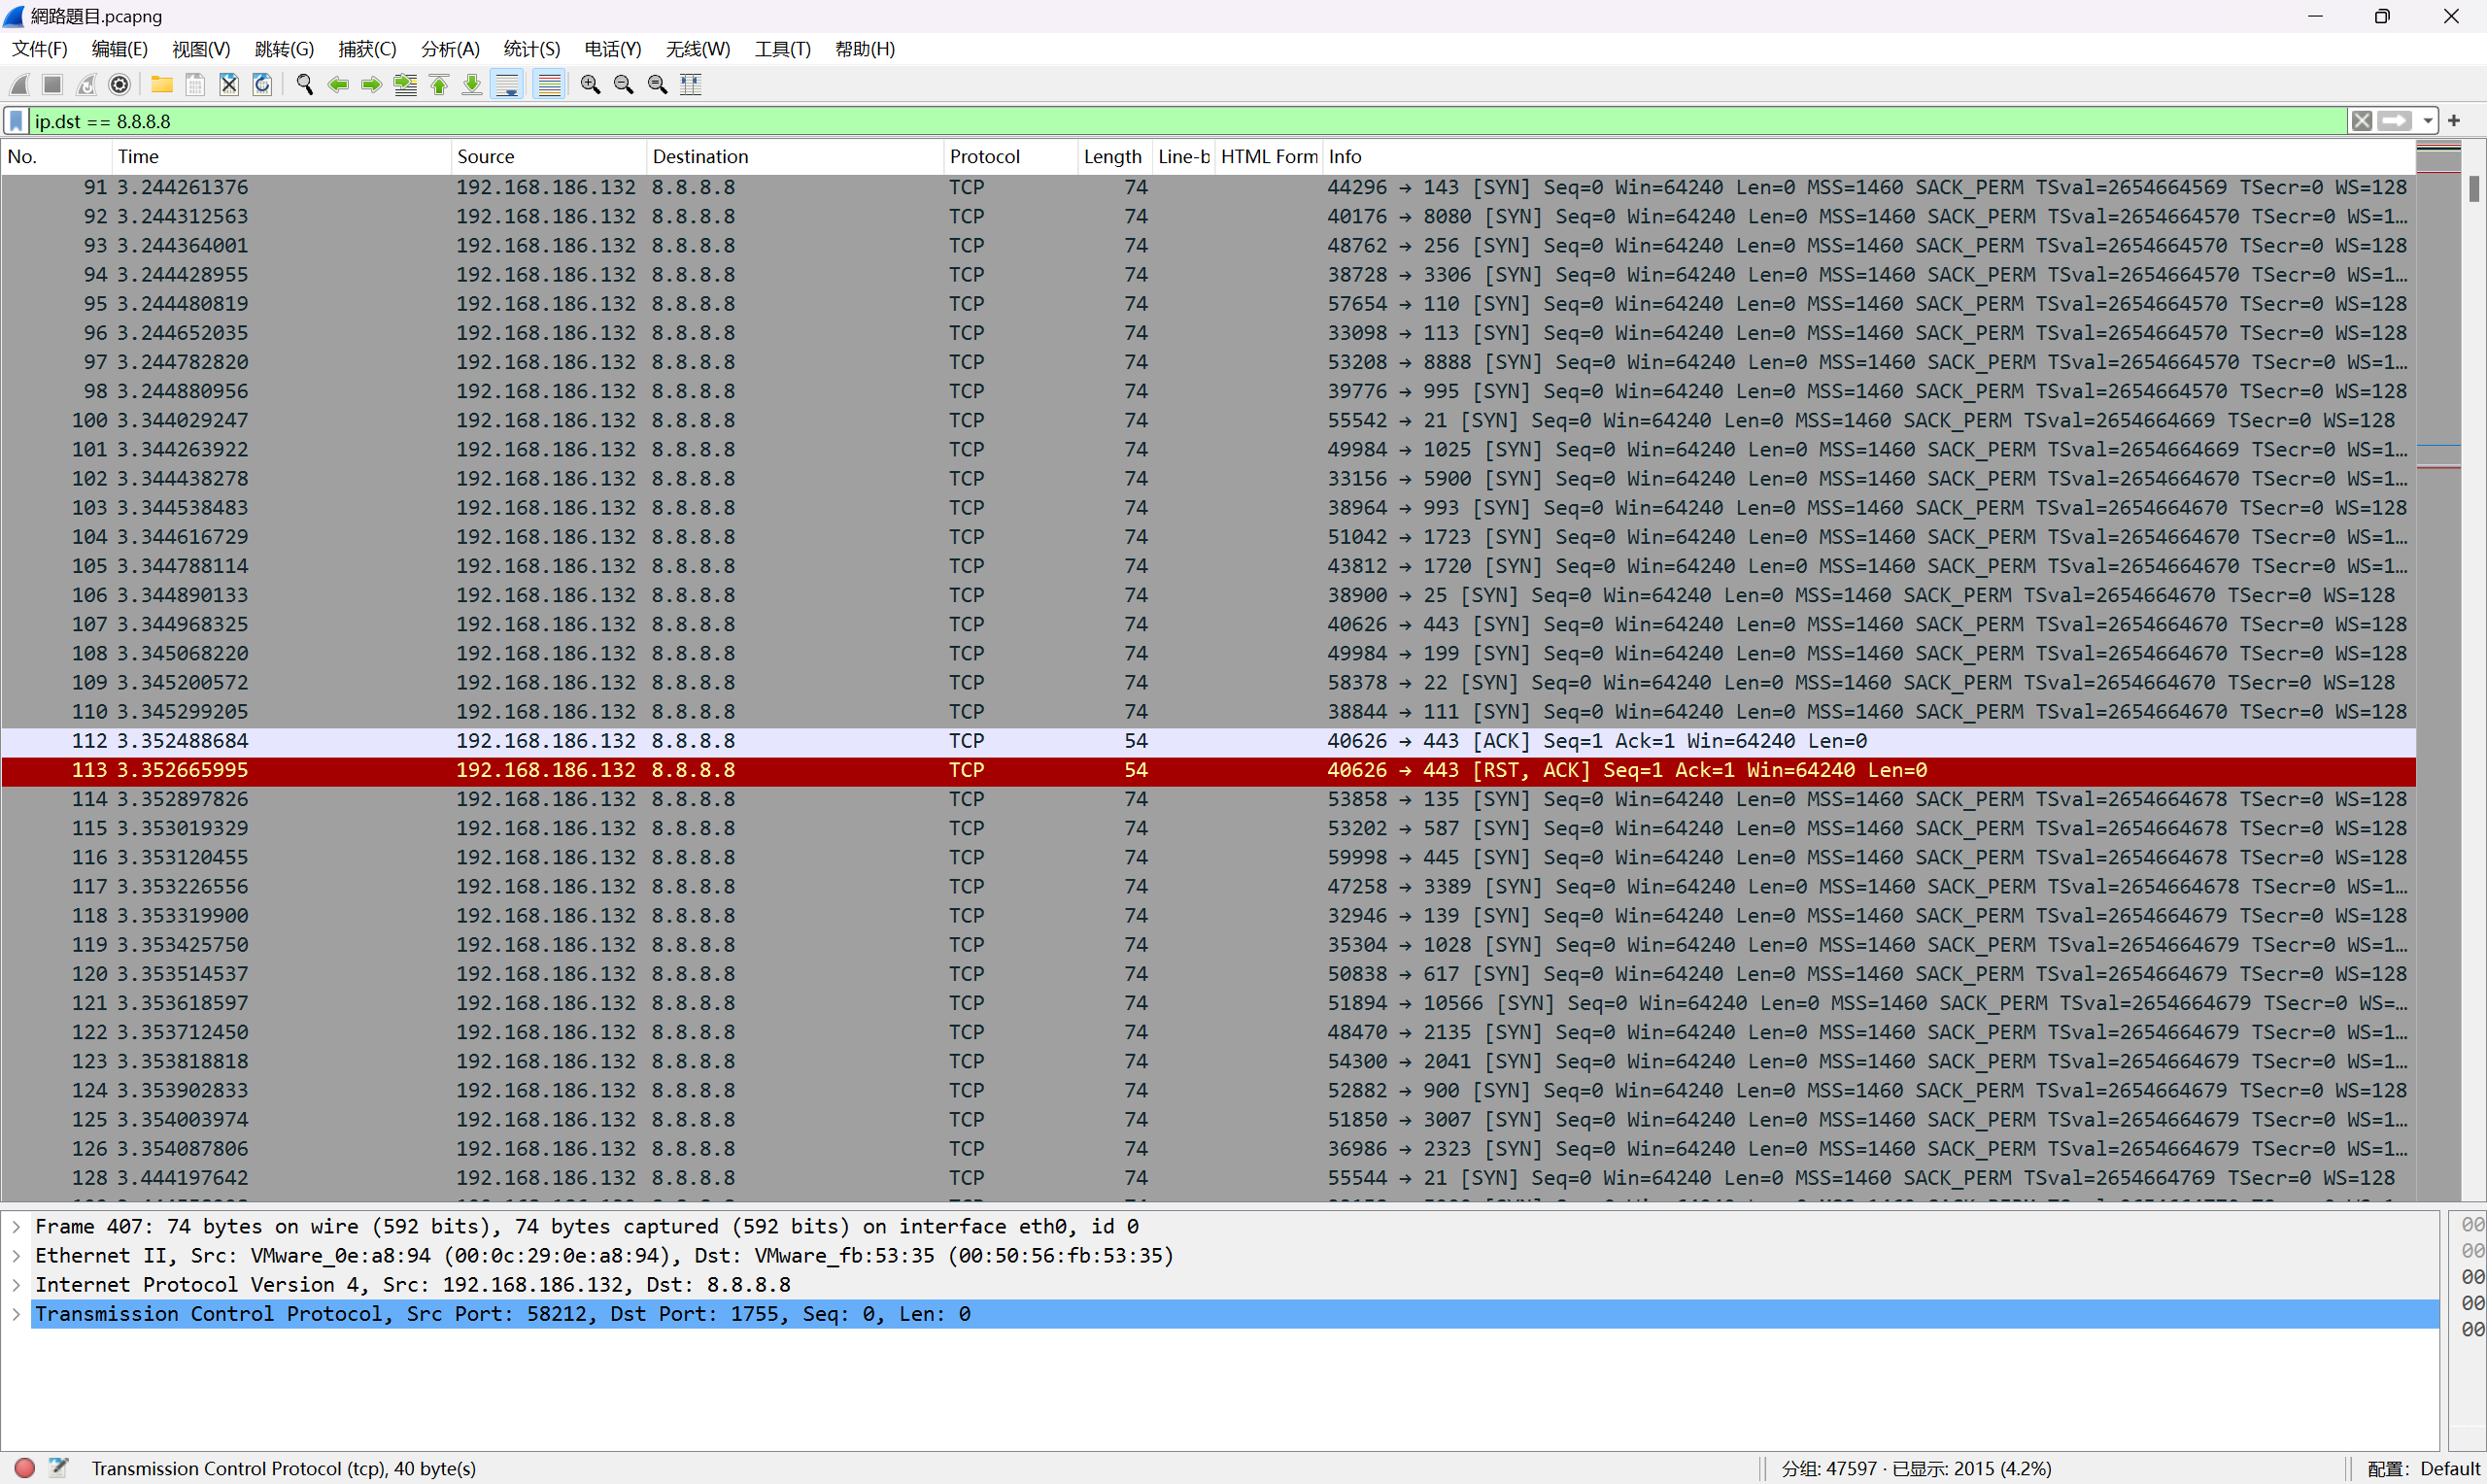The height and width of the screenshot is (1484, 2487).
Task: Expand the Transmission Control Protocol section
Action: [x=17, y=1314]
